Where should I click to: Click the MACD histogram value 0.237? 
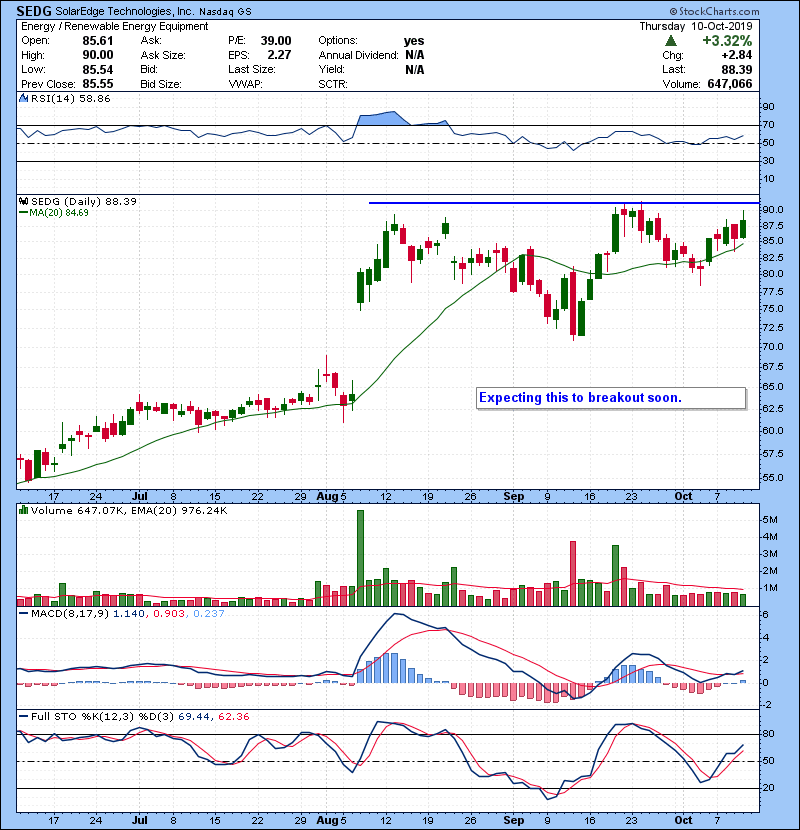click(209, 614)
